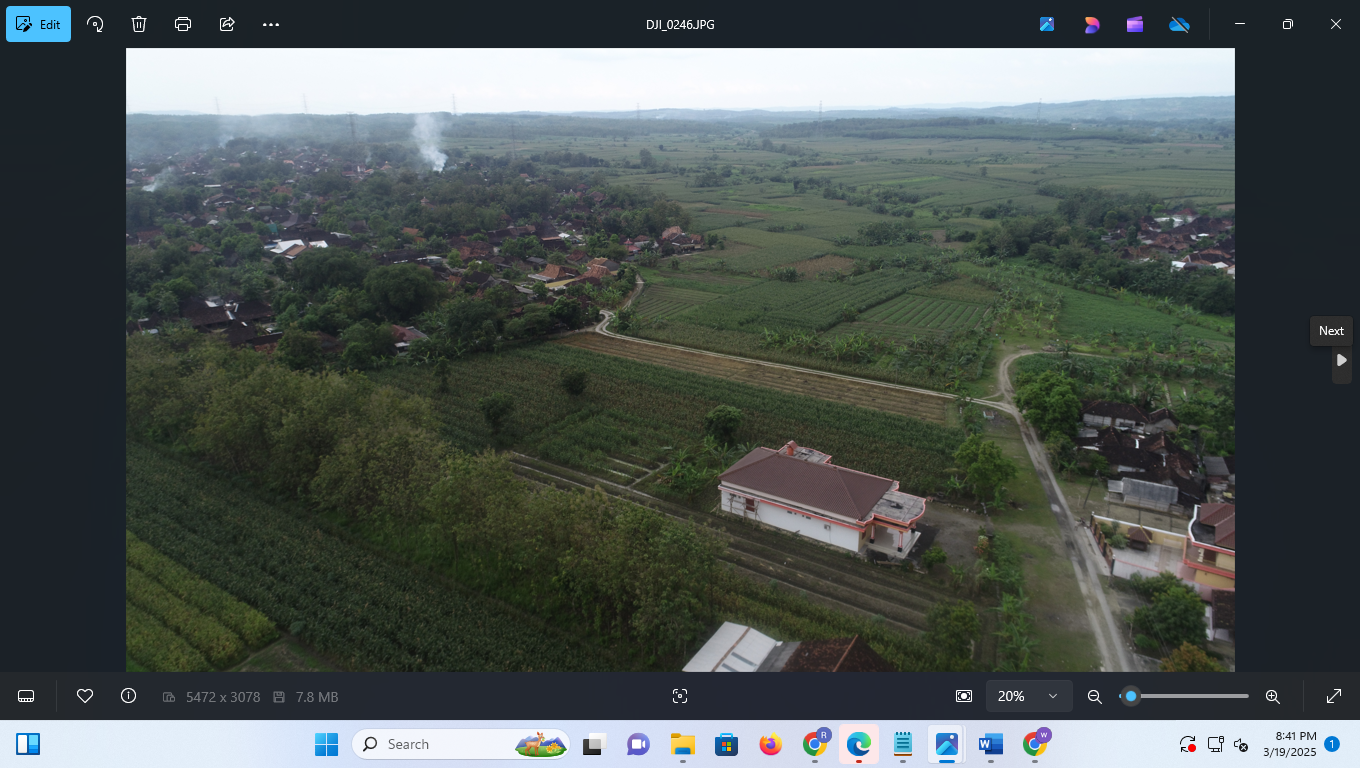Go to the Next photo arrow
This screenshot has width=1360, height=768.
(1342, 360)
